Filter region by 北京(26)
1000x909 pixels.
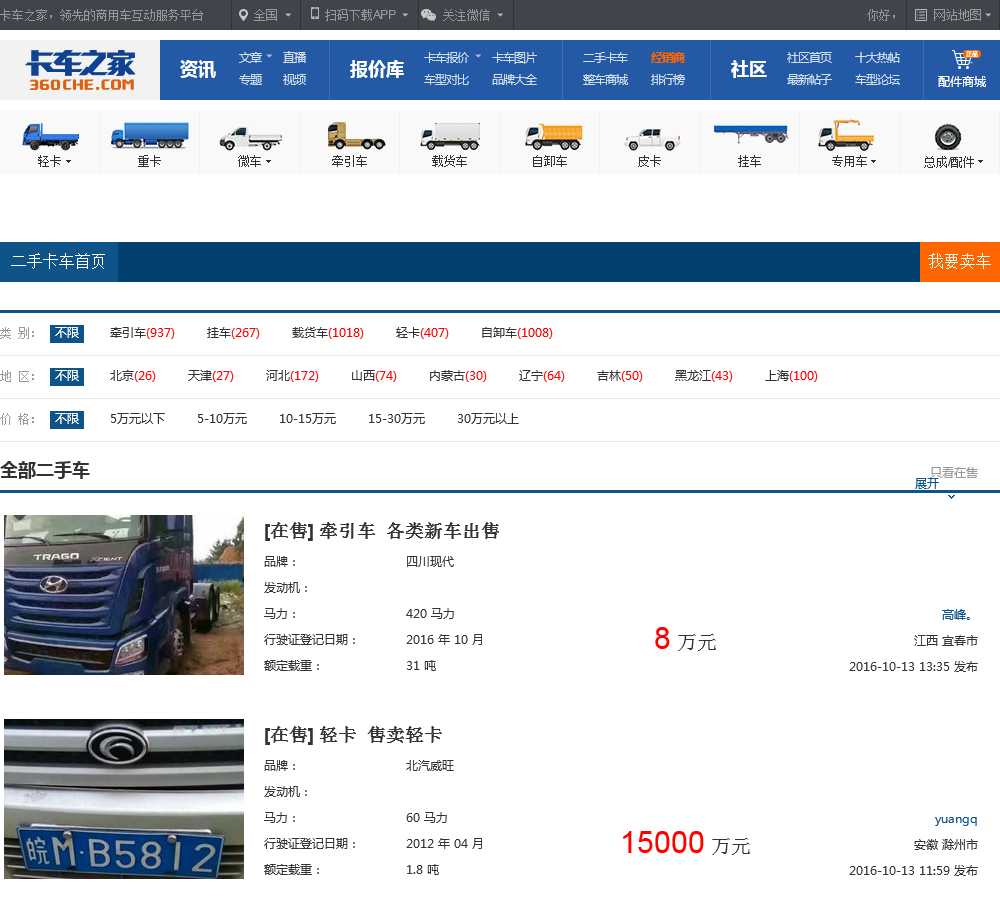[x=133, y=376]
